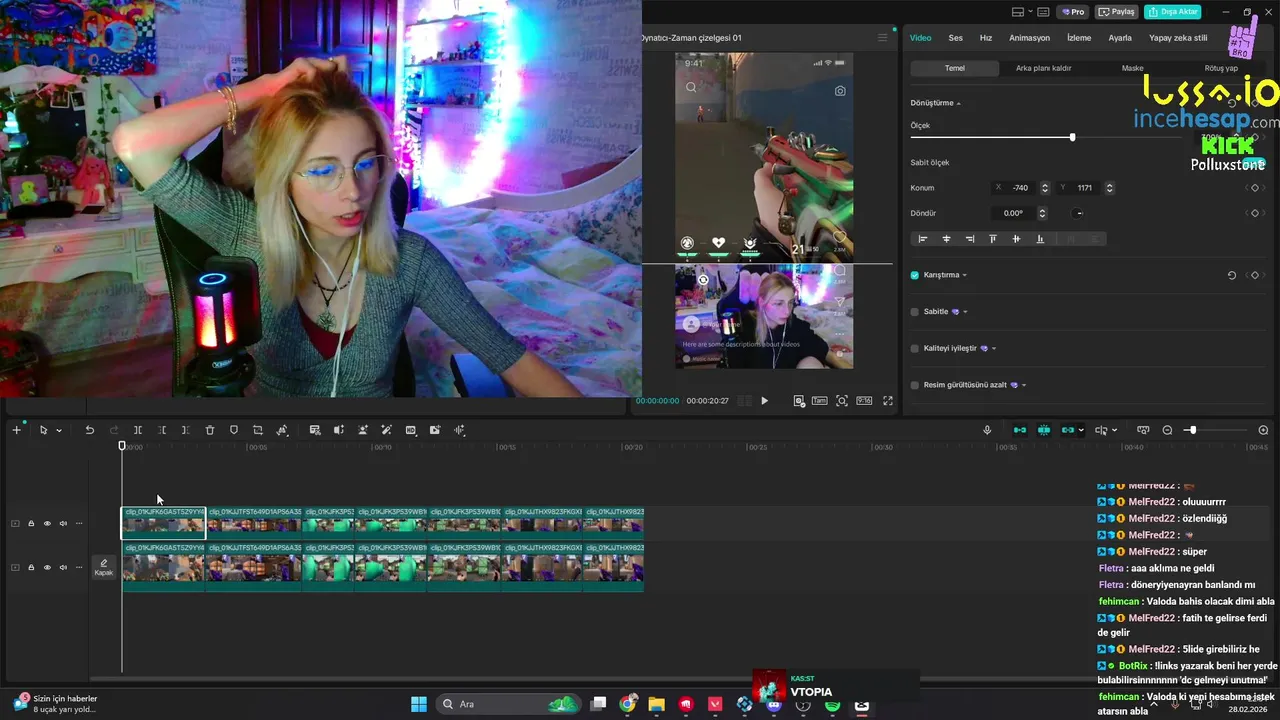1280x720 pixels.
Task: Expand the Resim gürültüsünü azalt arrow
Action: pyautogui.click(x=1024, y=385)
